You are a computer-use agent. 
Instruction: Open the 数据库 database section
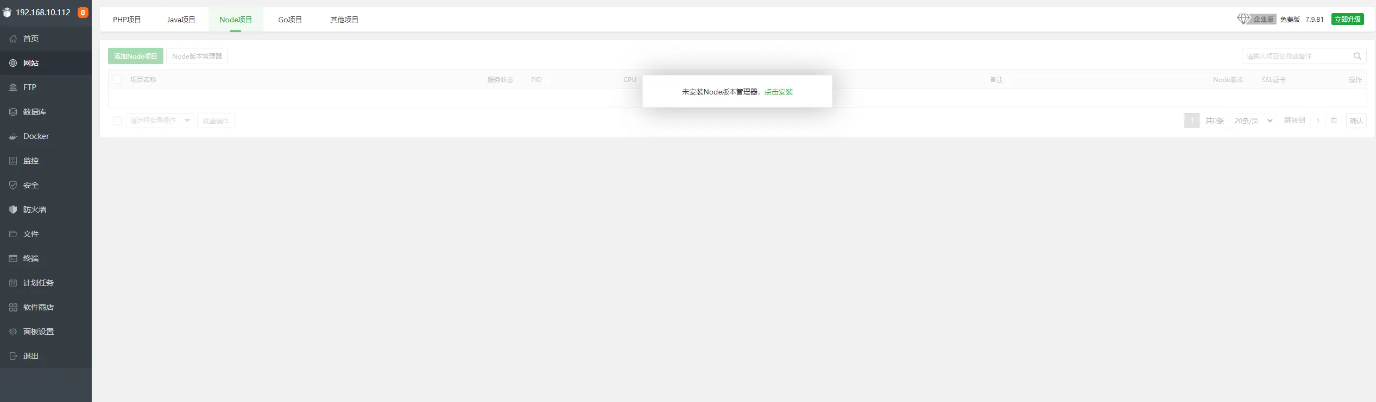tap(34, 112)
